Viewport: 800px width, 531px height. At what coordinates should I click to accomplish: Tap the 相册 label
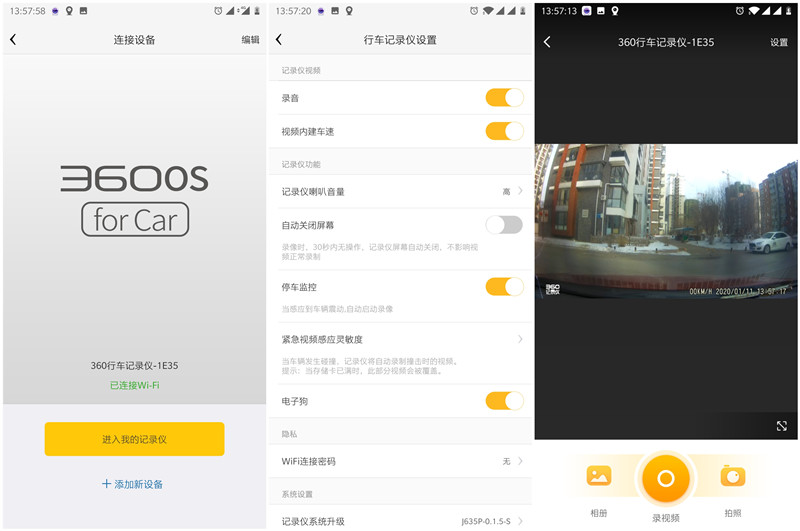click(x=598, y=513)
